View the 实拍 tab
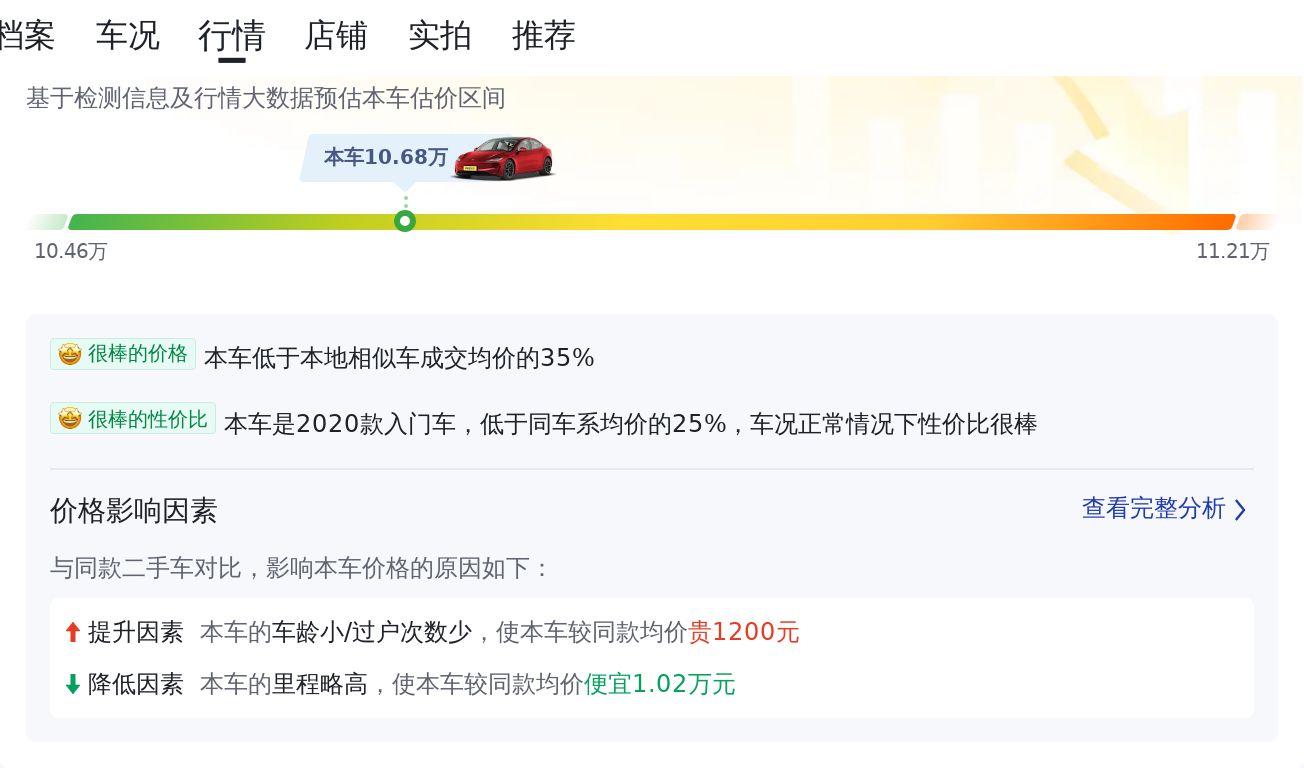Image resolution: width=1304 pixels, height=768 pixels. pos(439,36)
